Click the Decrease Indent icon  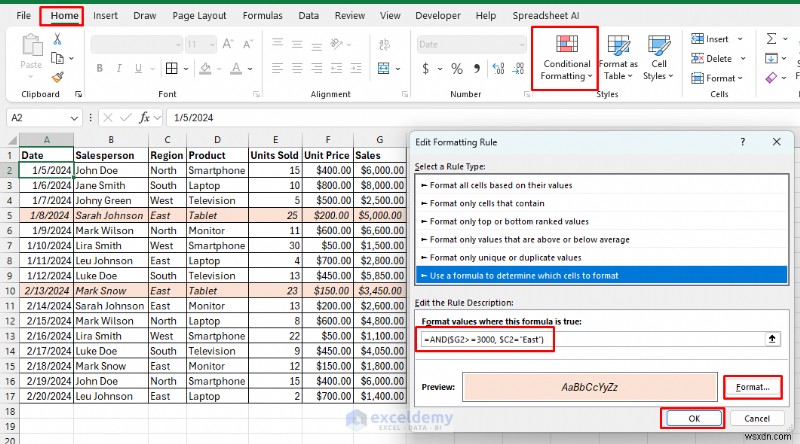[337, 68]
